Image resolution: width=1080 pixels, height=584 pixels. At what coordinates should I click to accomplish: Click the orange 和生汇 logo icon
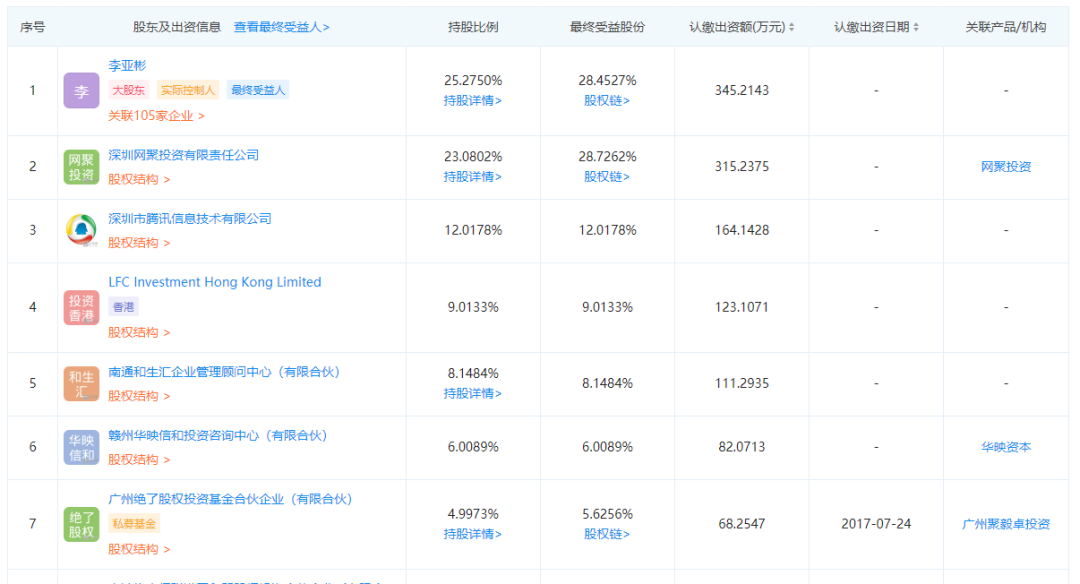click(x=81, y=384)
